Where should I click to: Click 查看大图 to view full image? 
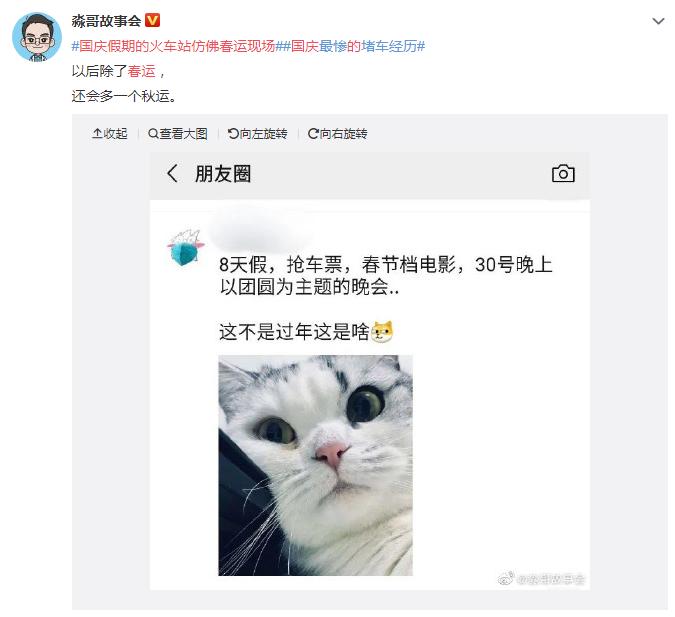click(x=178, y=134)
